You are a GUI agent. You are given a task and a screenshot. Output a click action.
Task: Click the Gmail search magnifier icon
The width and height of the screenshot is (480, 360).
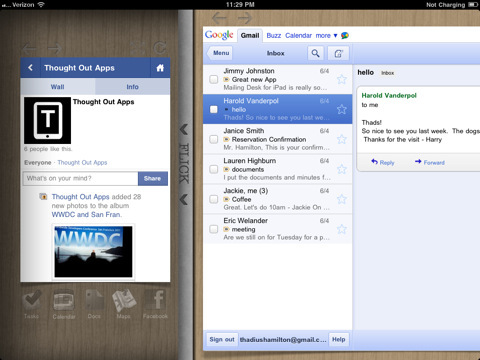click(x=315, y=53)
